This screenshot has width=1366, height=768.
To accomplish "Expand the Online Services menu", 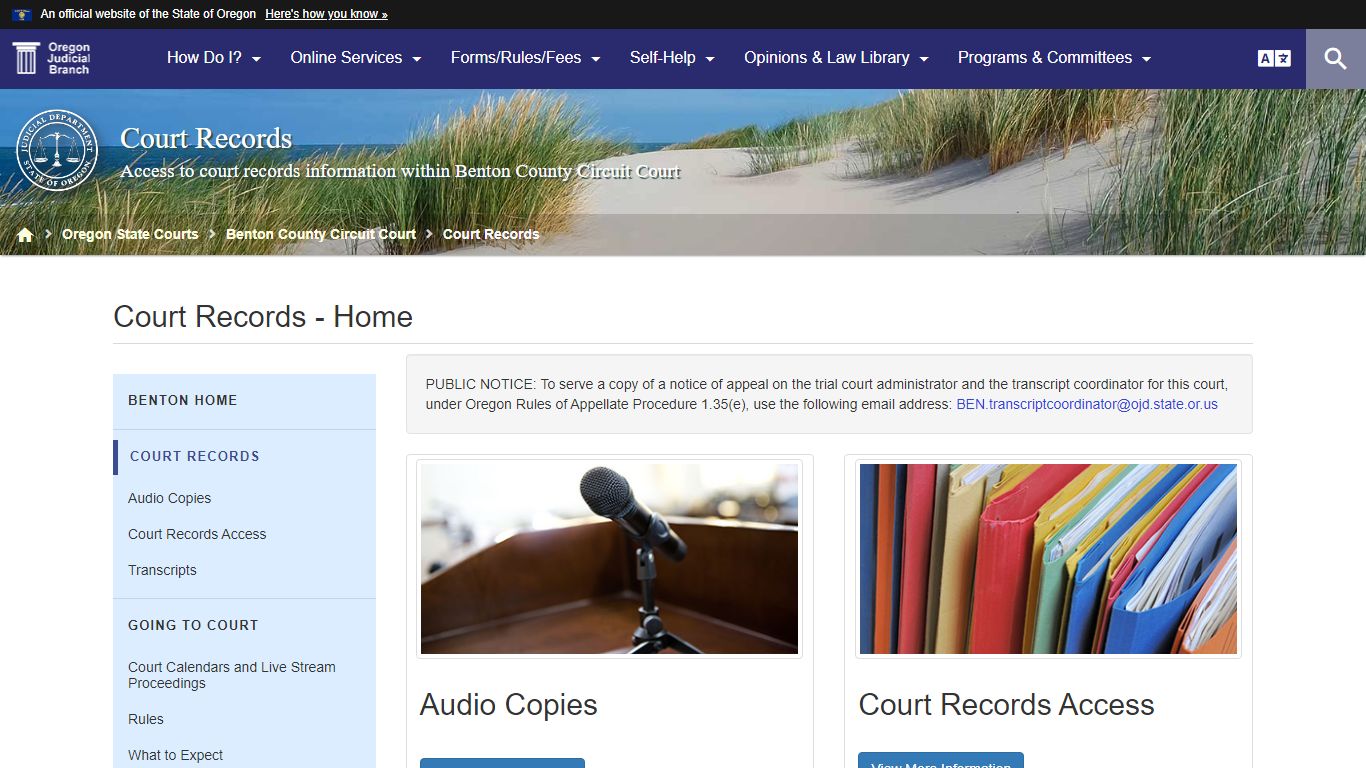I will tap(356, 58).
